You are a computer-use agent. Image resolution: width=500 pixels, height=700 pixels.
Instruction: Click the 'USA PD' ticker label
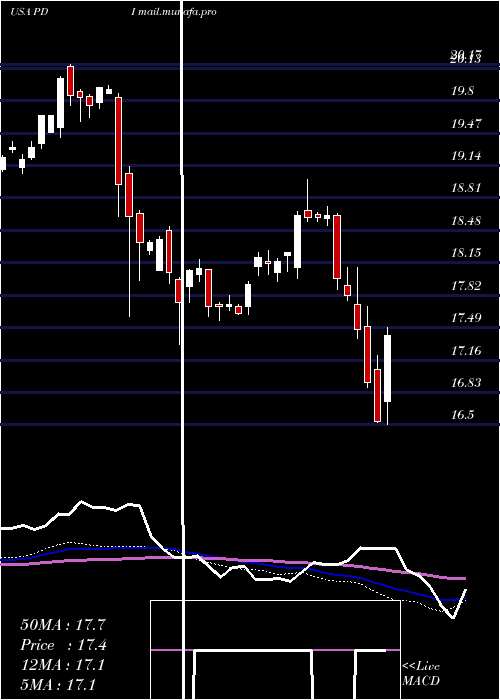29,12
